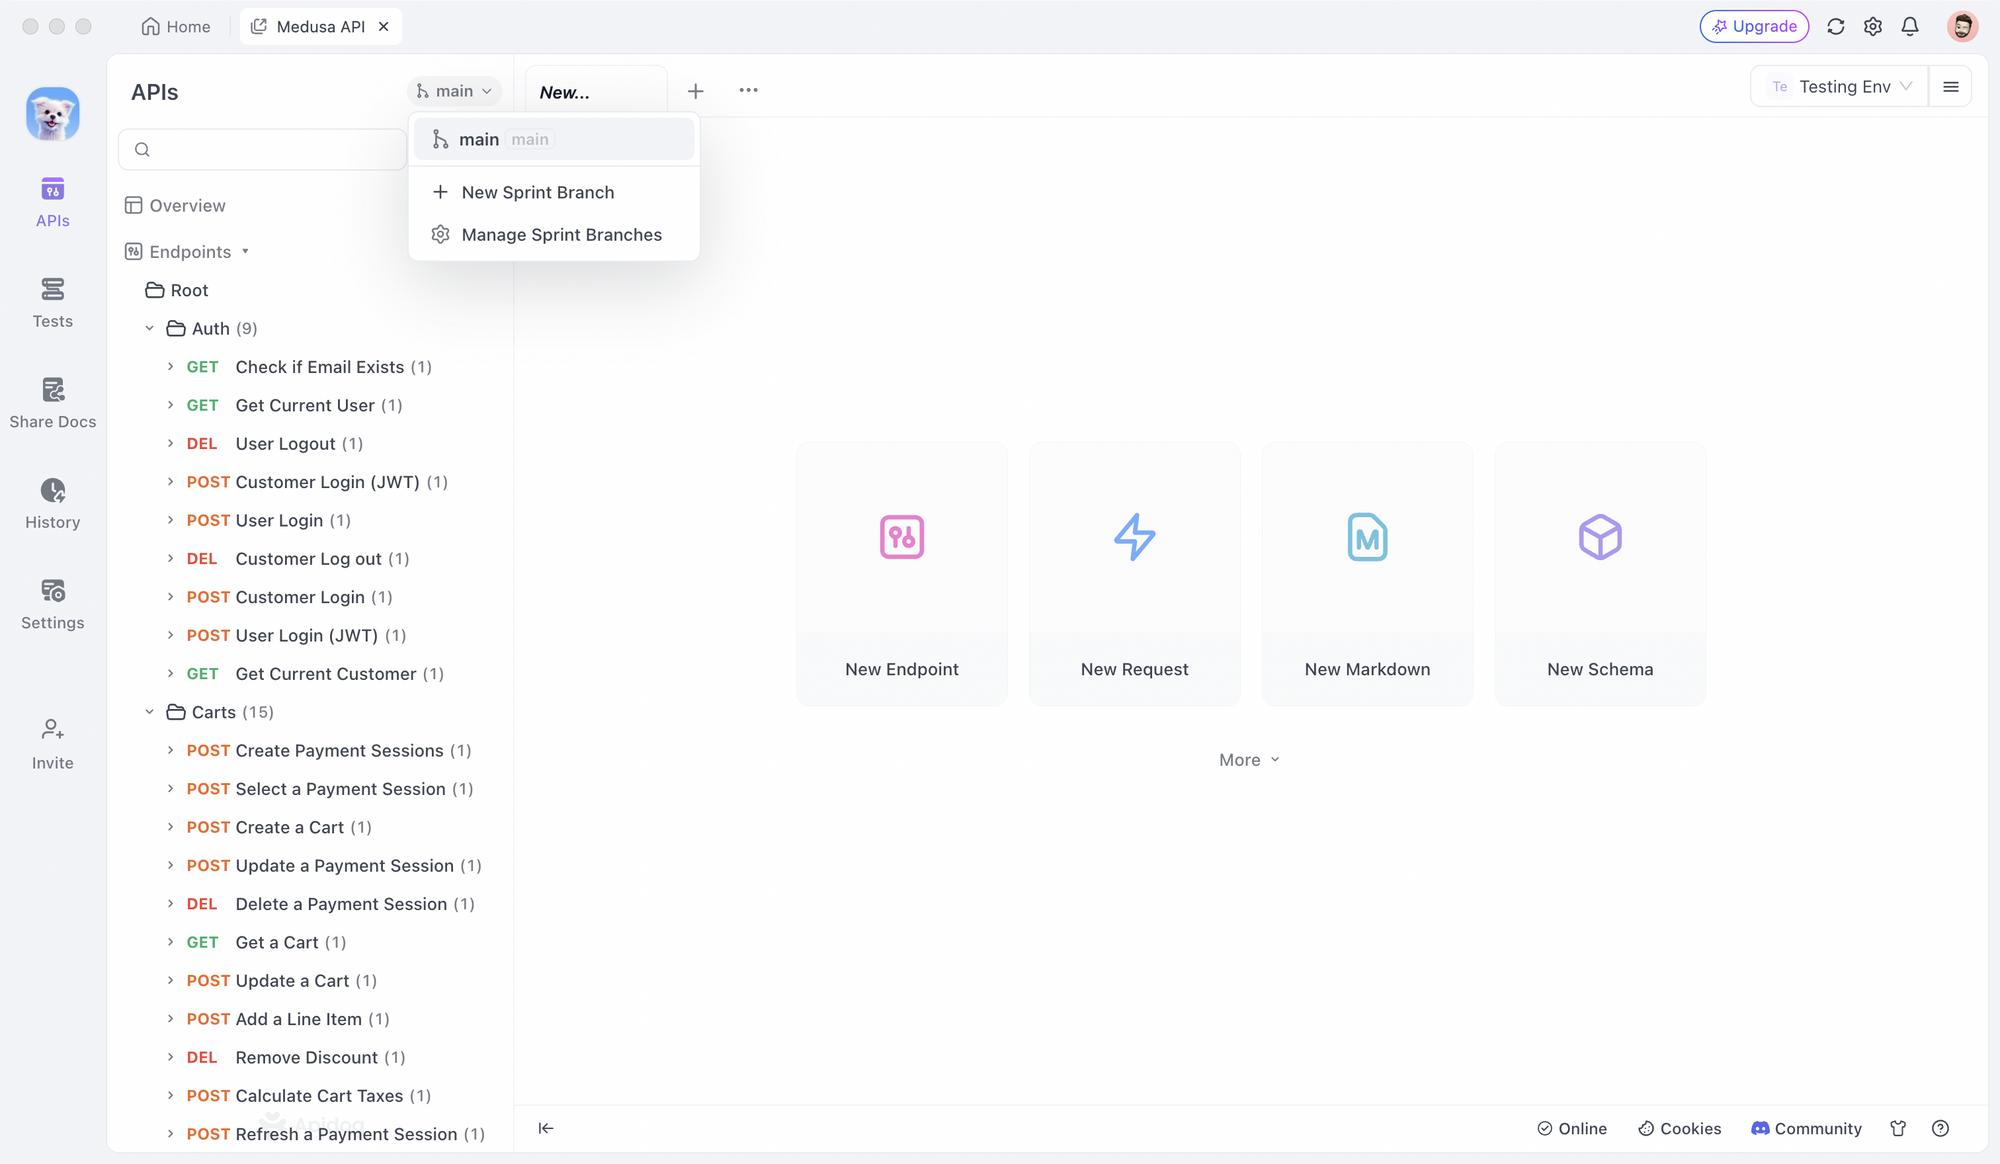Expand the Check if Email Exists endpoint
2000x1164 pixels.
click(170, 367)
